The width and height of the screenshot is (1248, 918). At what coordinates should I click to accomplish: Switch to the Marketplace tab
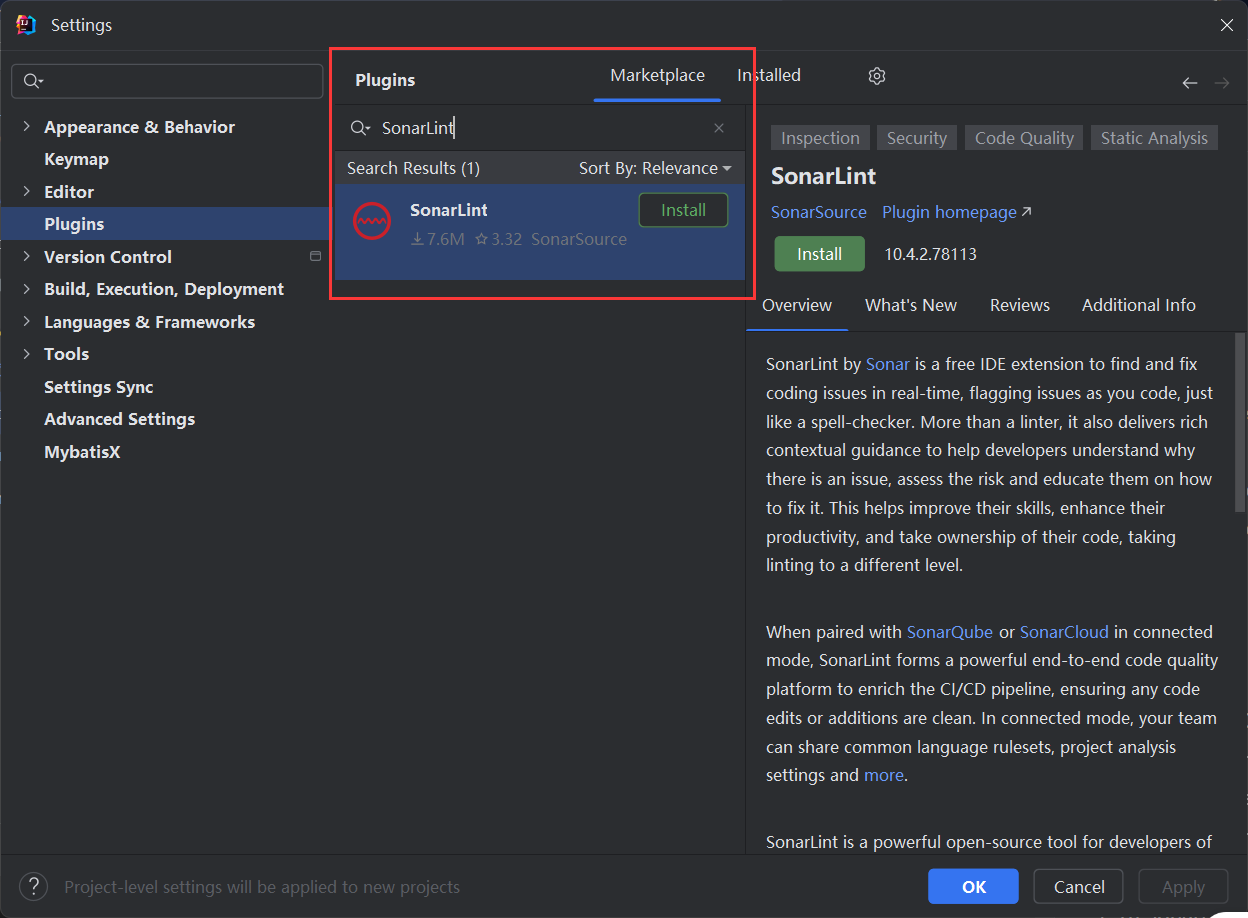tap(657, 76)
